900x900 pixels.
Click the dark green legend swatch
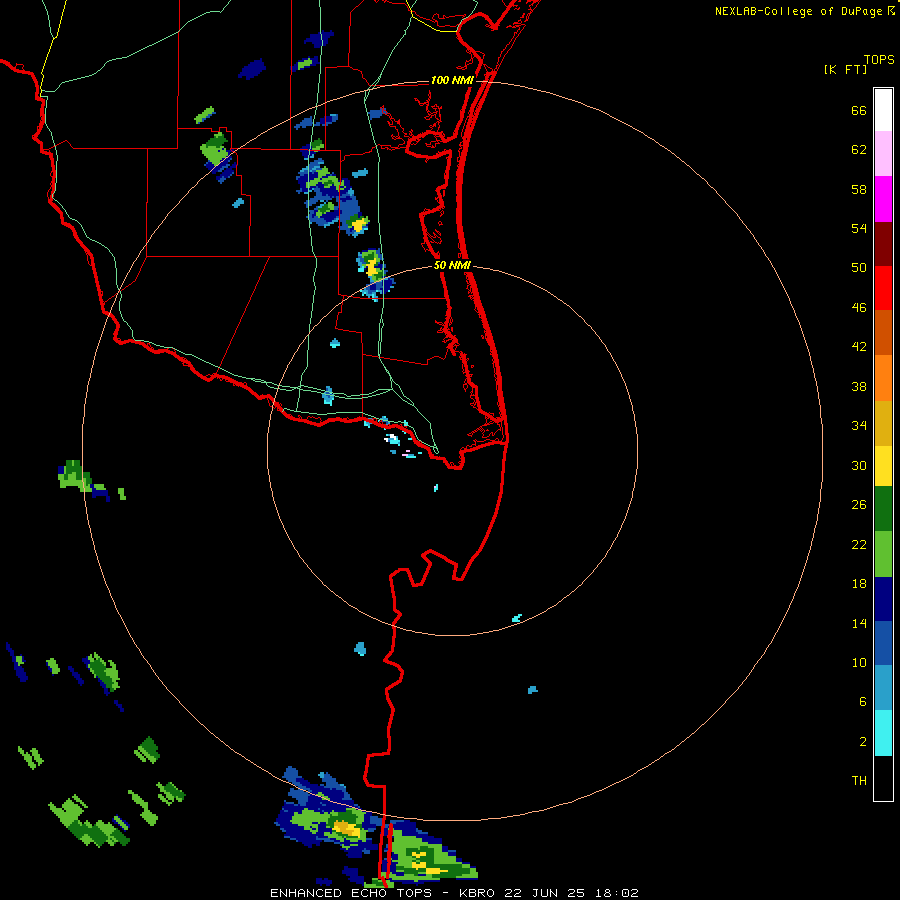[883, 509]
